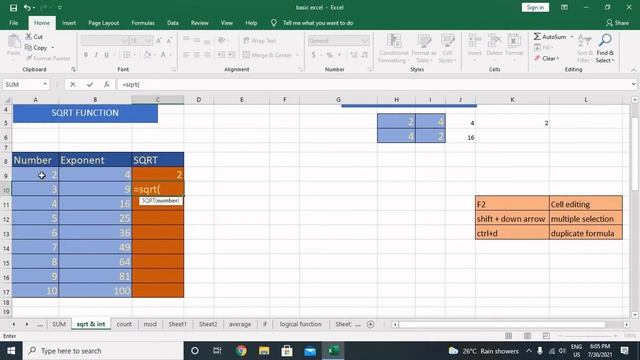This screenshot has height=360, width=640.
Task: Open File Explorer from taskbar
Action: (264, 351)
